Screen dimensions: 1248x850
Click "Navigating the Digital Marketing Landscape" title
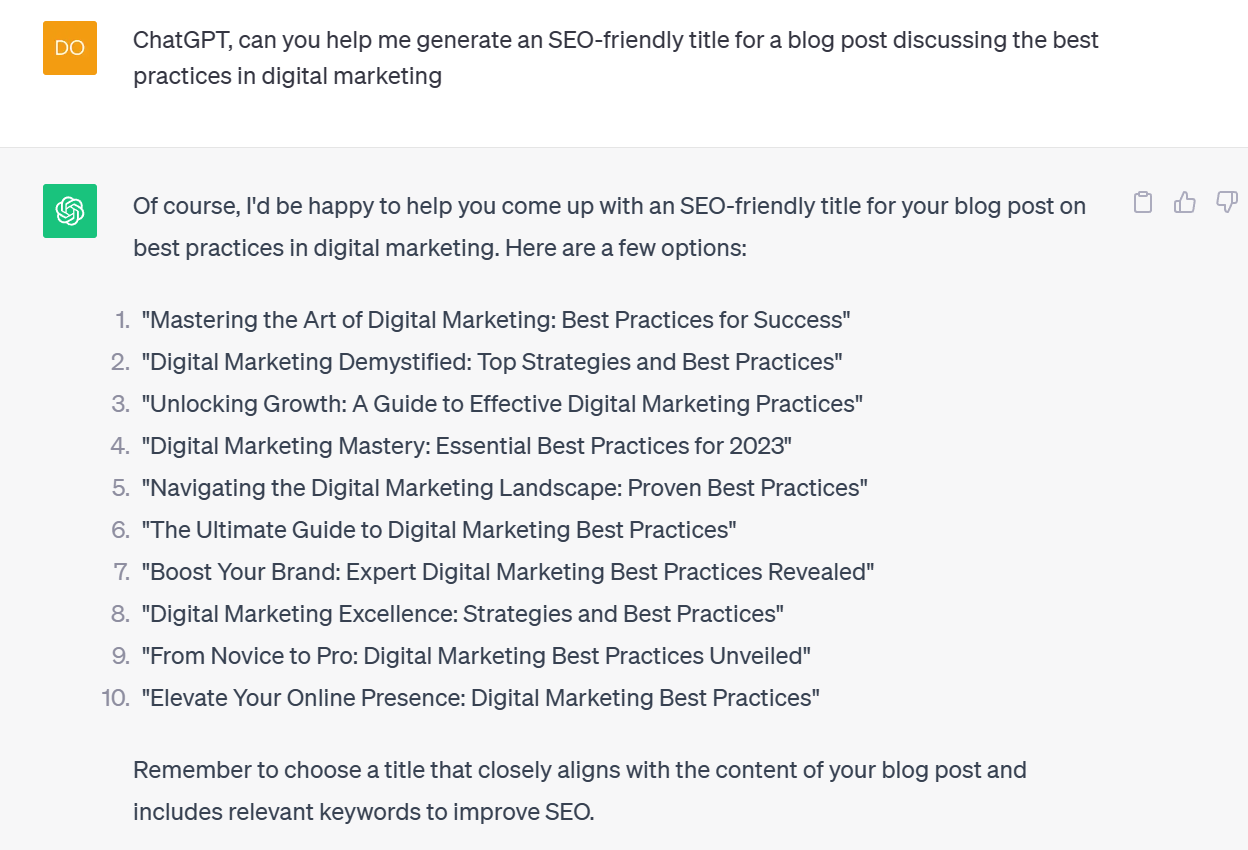(x=504, y=488)
